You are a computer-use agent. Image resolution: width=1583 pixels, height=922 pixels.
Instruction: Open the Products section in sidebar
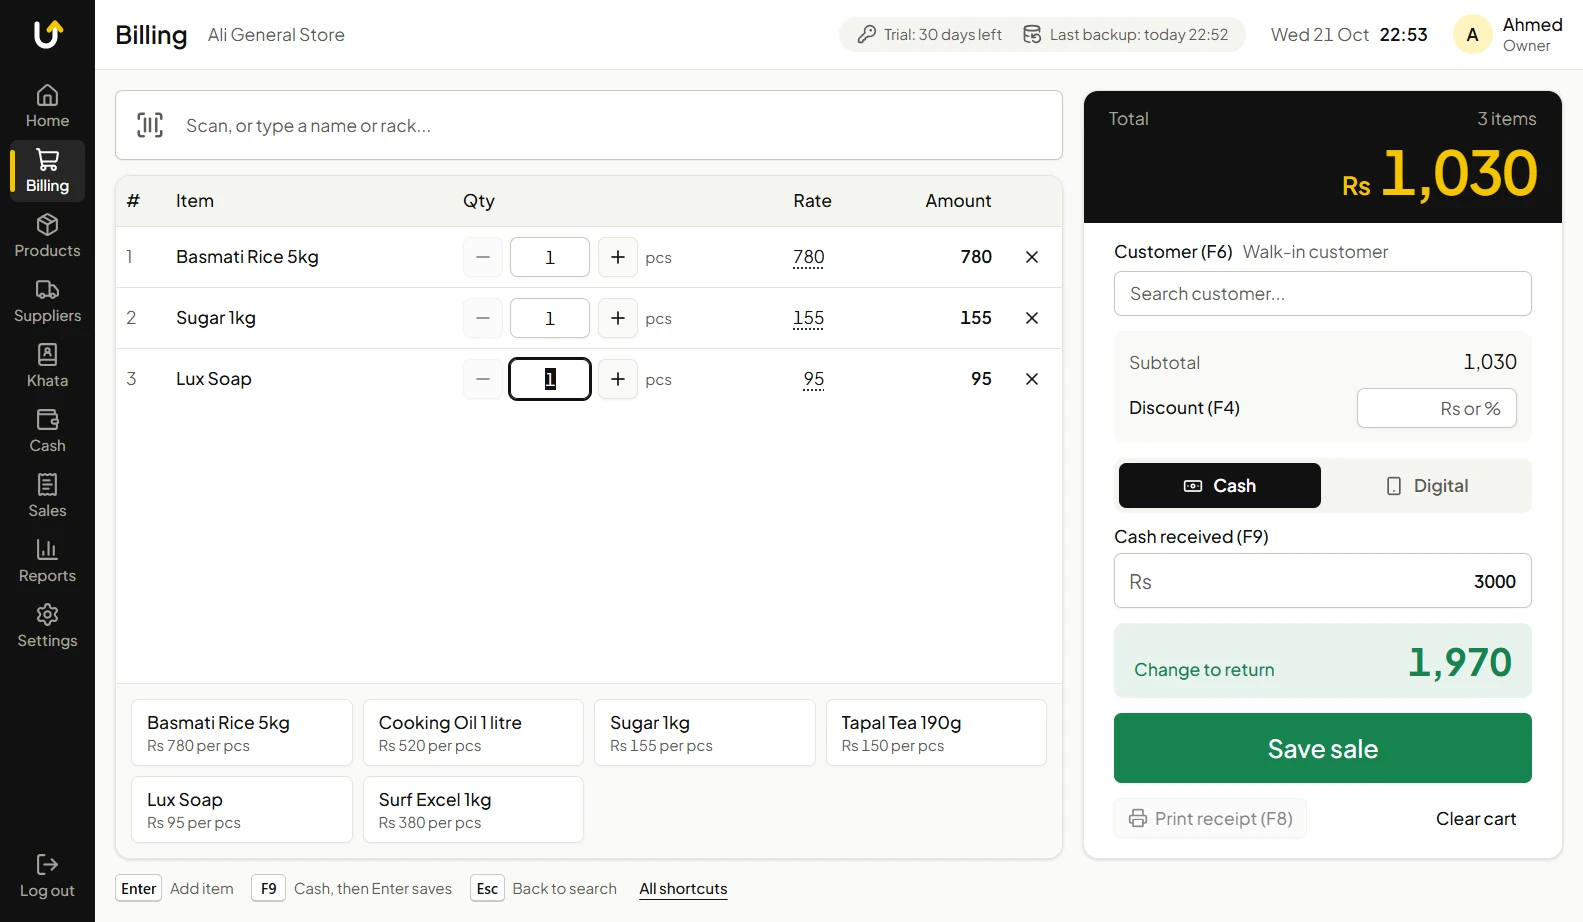coord(47,237)
